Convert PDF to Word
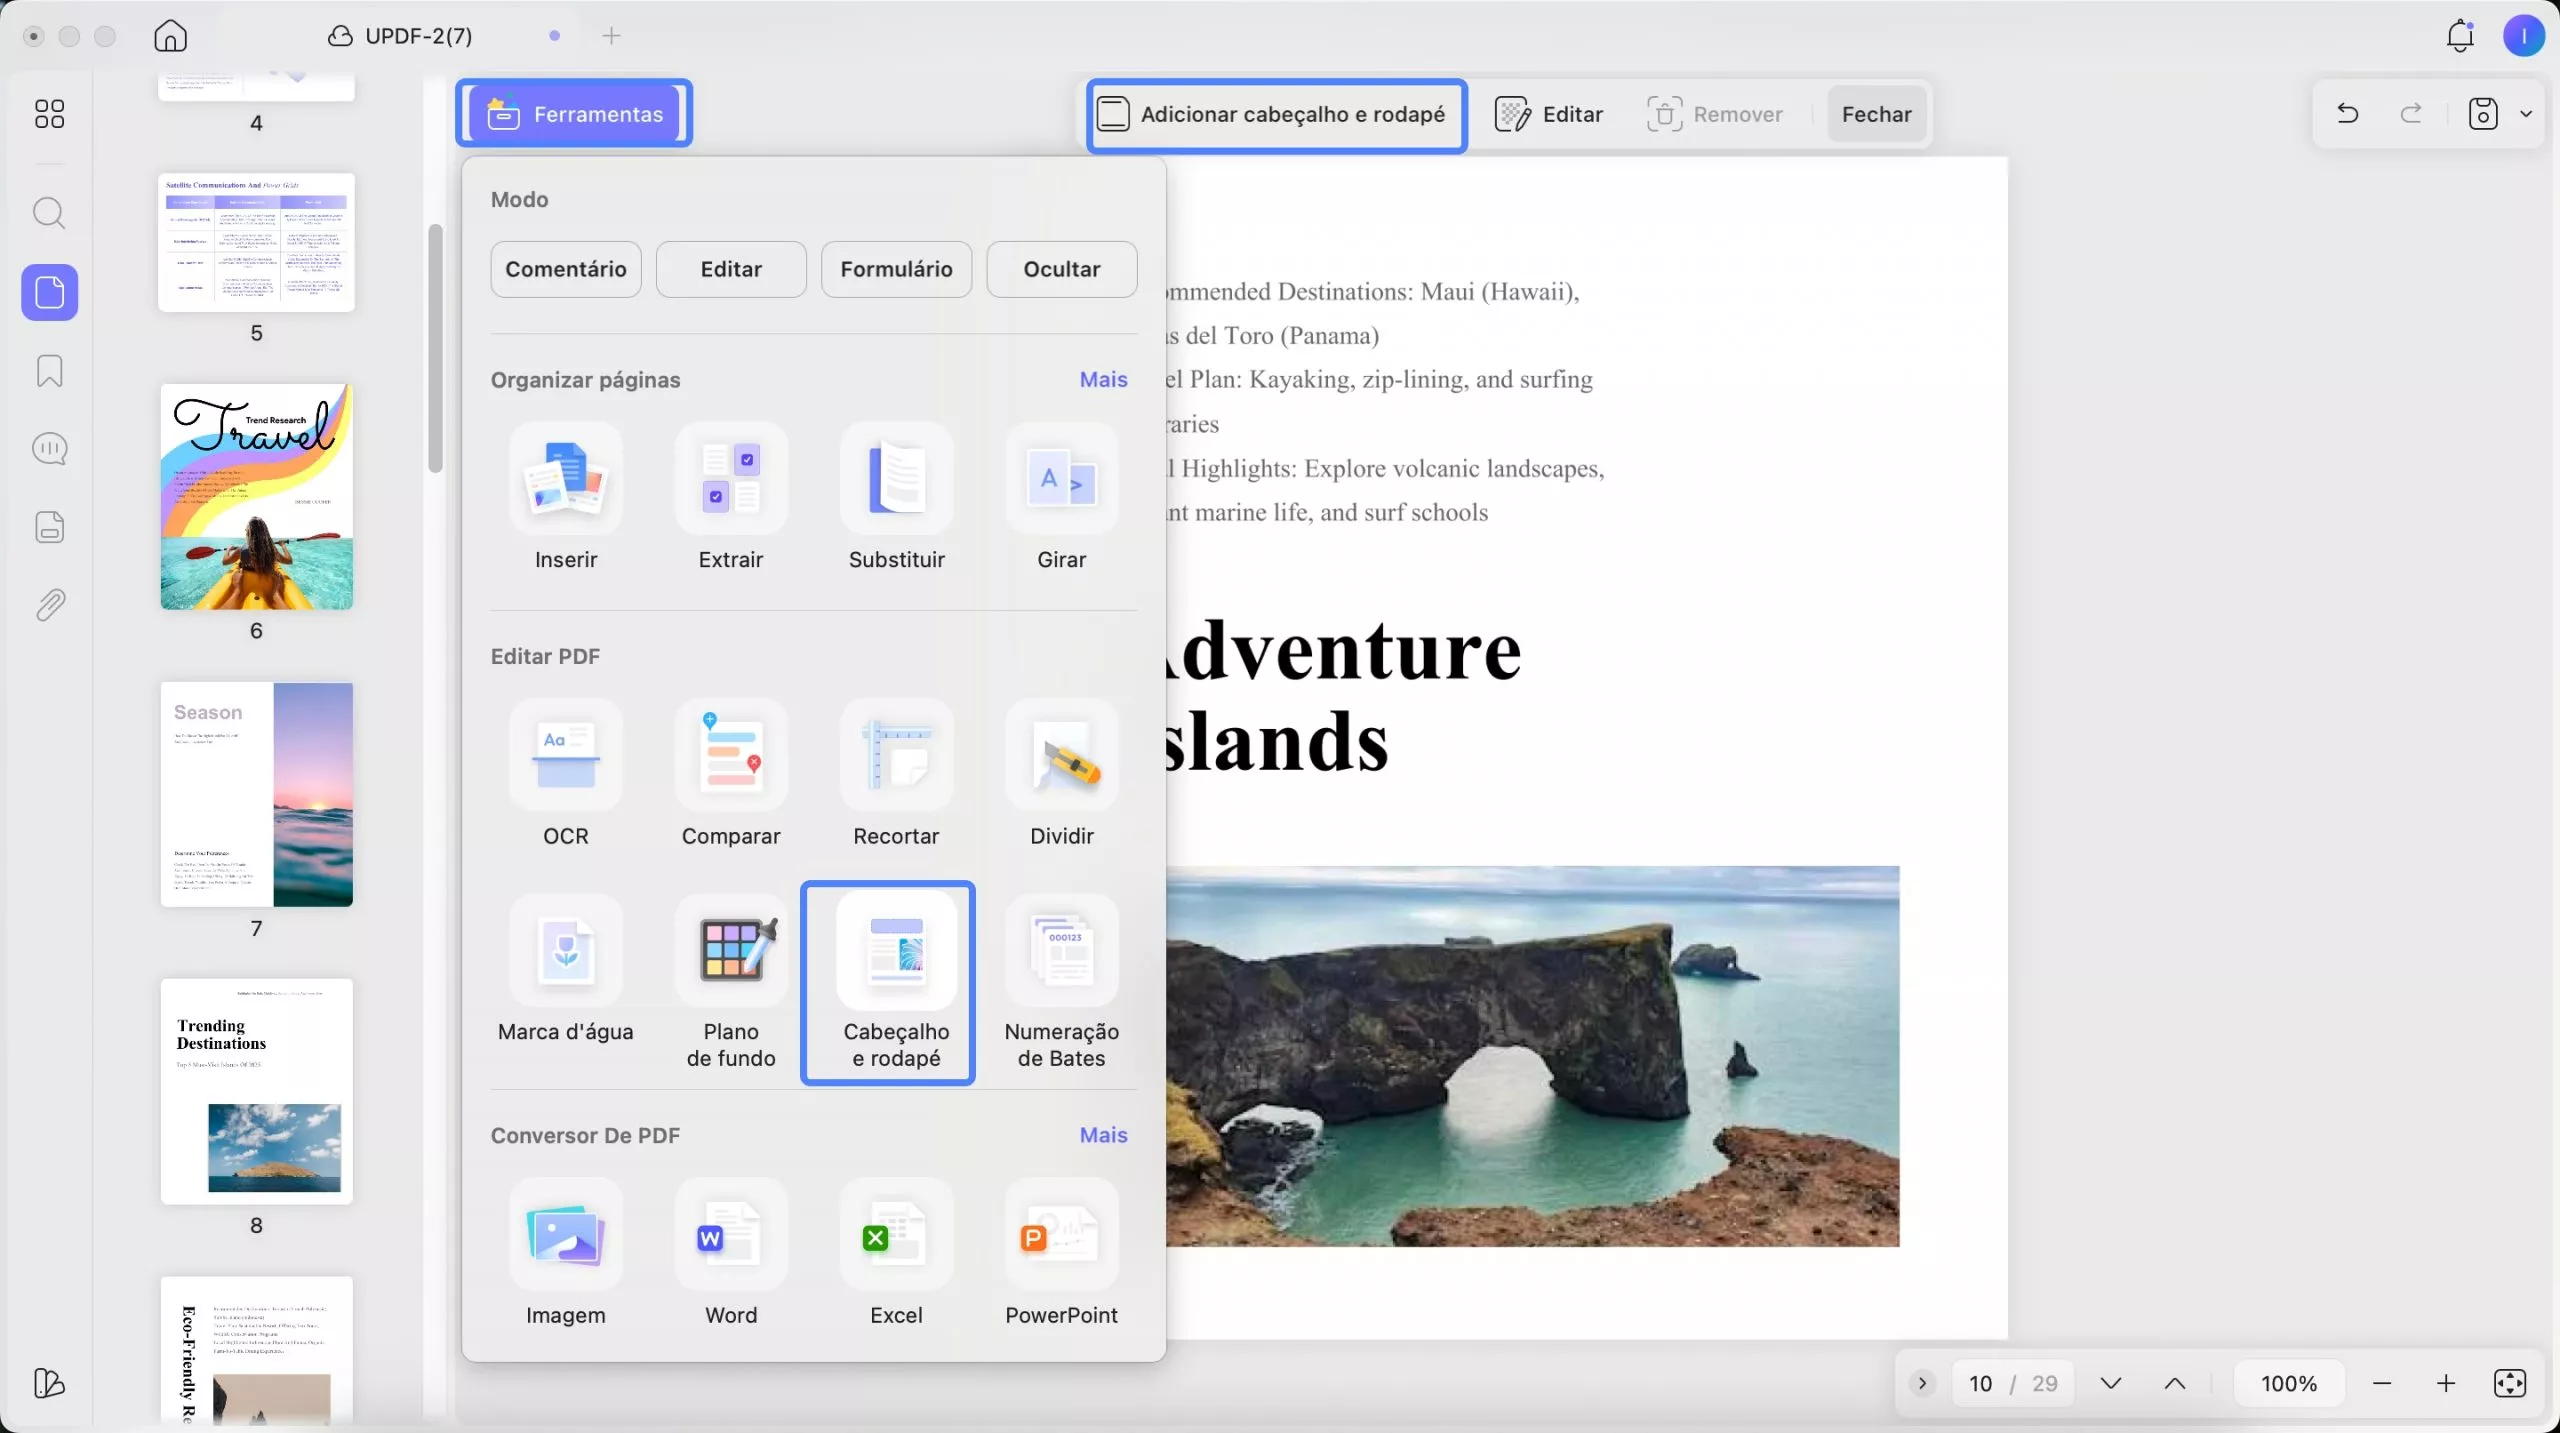This screenshot has width=2560, height=1433. point(731,1254)
